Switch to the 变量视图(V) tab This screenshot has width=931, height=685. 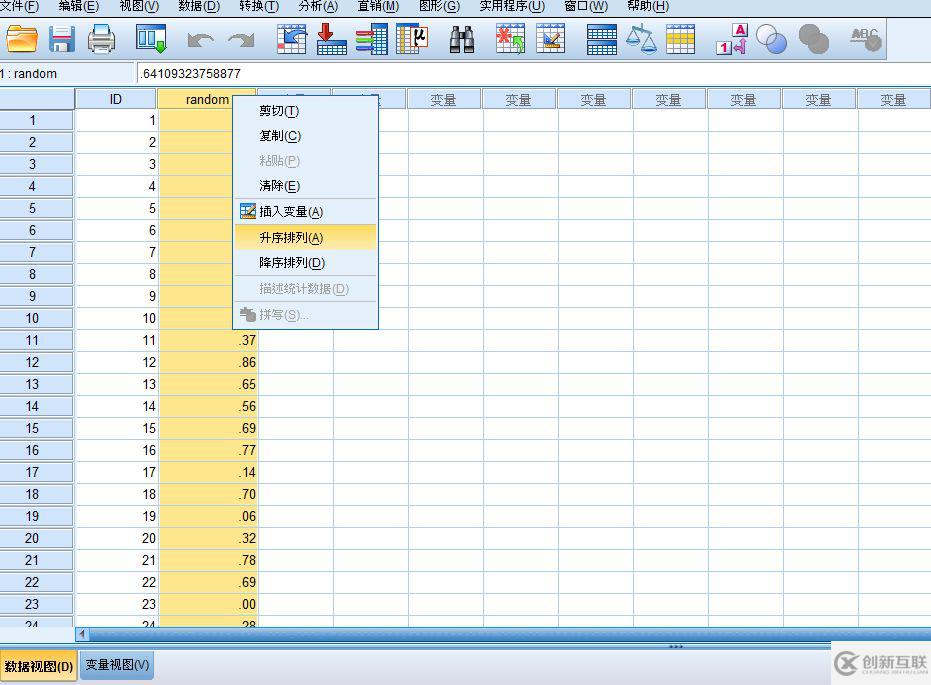pos(117,665)
